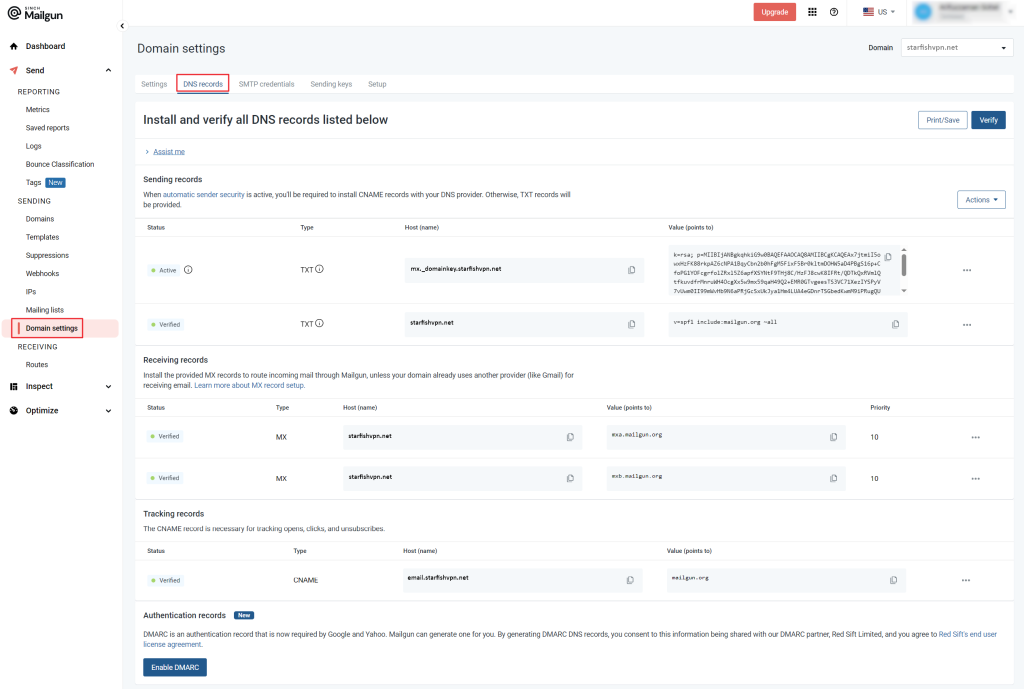Click the user avatar icon

pyautogui.click(x=923, y=12)
